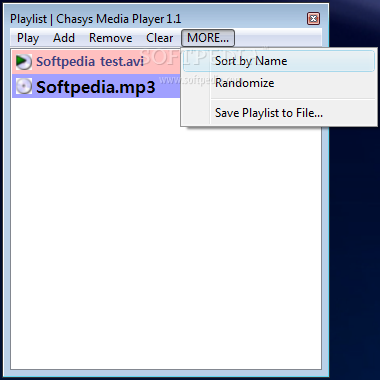The width and height of the screenshot is (380, 380).
Task: Click the green play icon beside Softpedia test.avi
Action: [x=24, y=62]
